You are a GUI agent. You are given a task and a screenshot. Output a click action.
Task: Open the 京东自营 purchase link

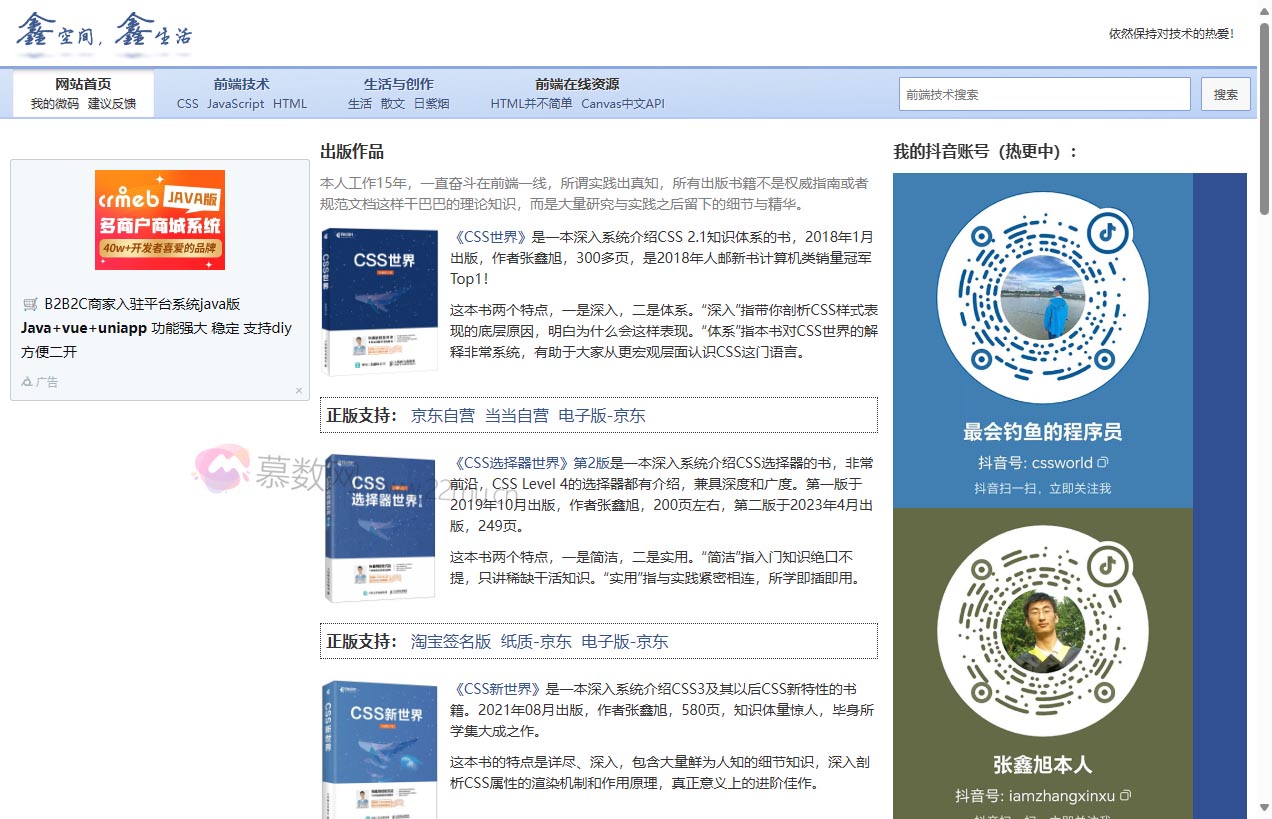pyautogui.click(x=442, y=416)
